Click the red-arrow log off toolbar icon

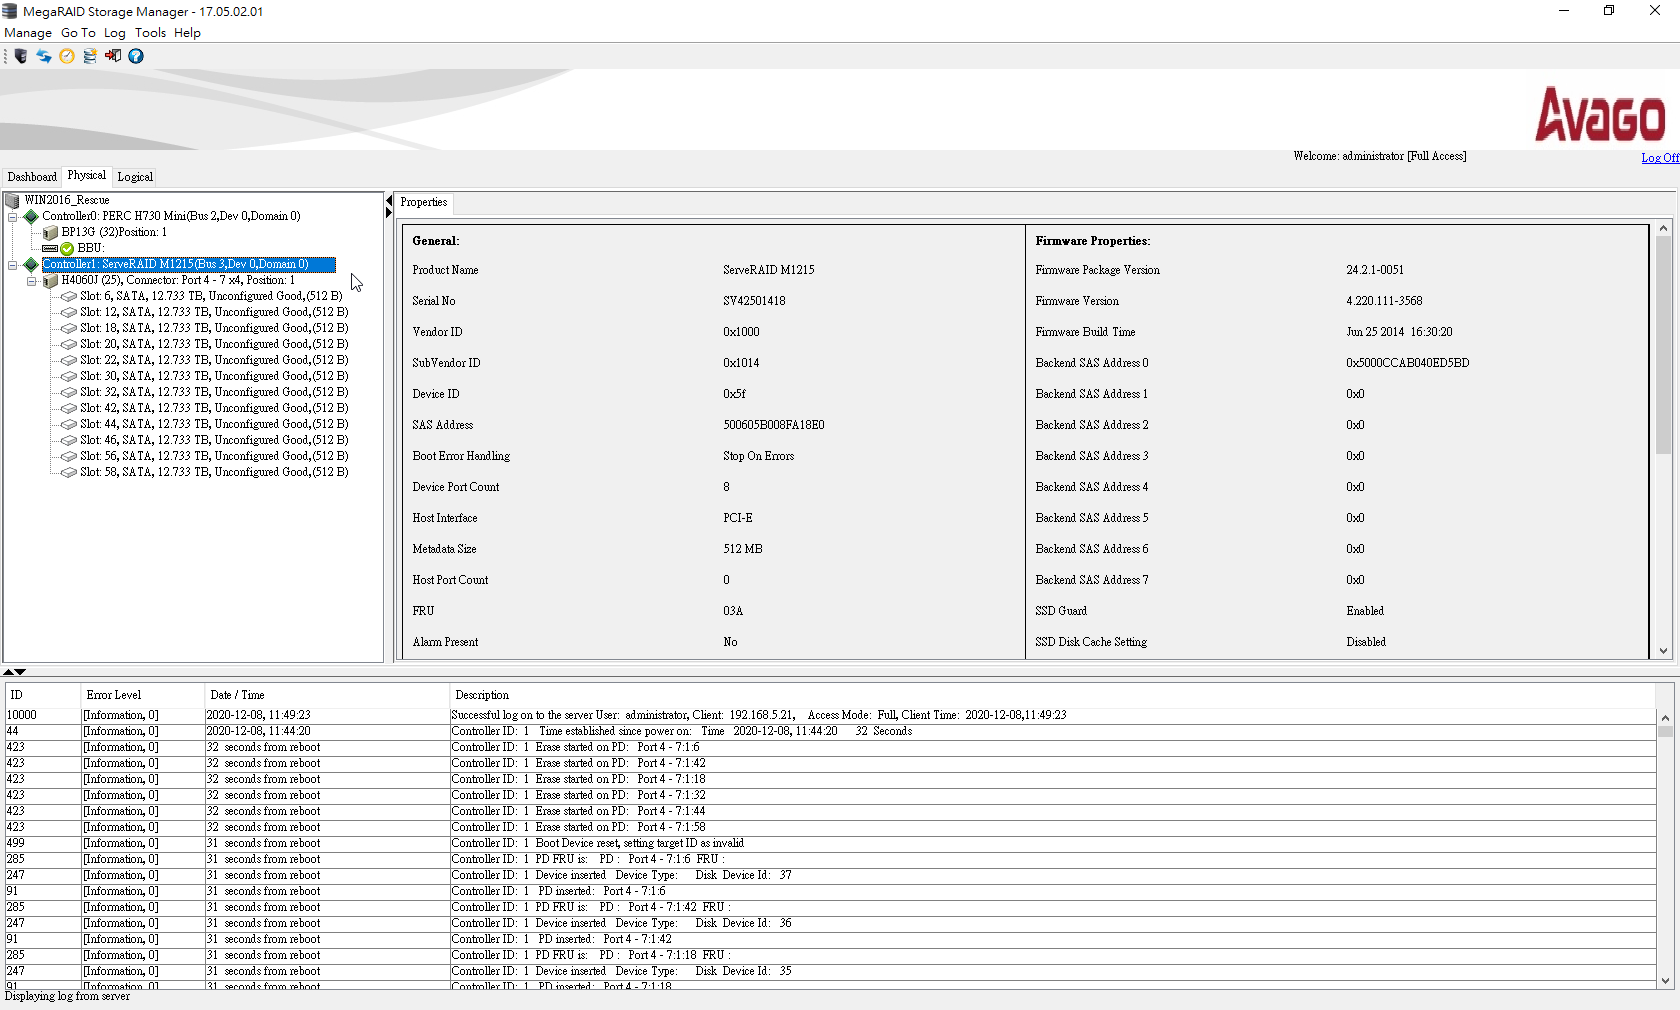click(113, 56)
